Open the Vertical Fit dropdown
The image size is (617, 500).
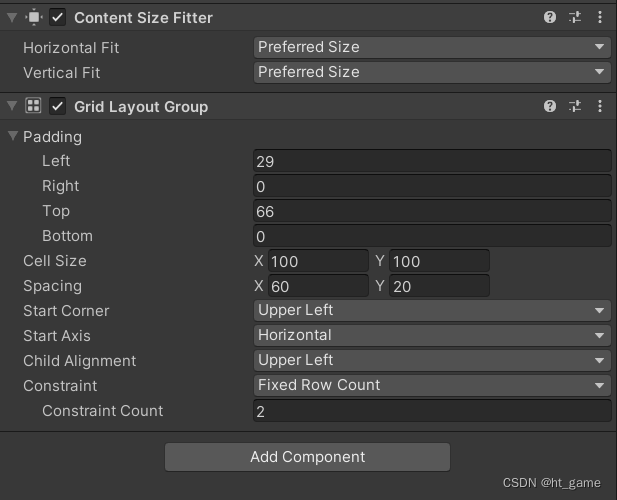point(432,72)
